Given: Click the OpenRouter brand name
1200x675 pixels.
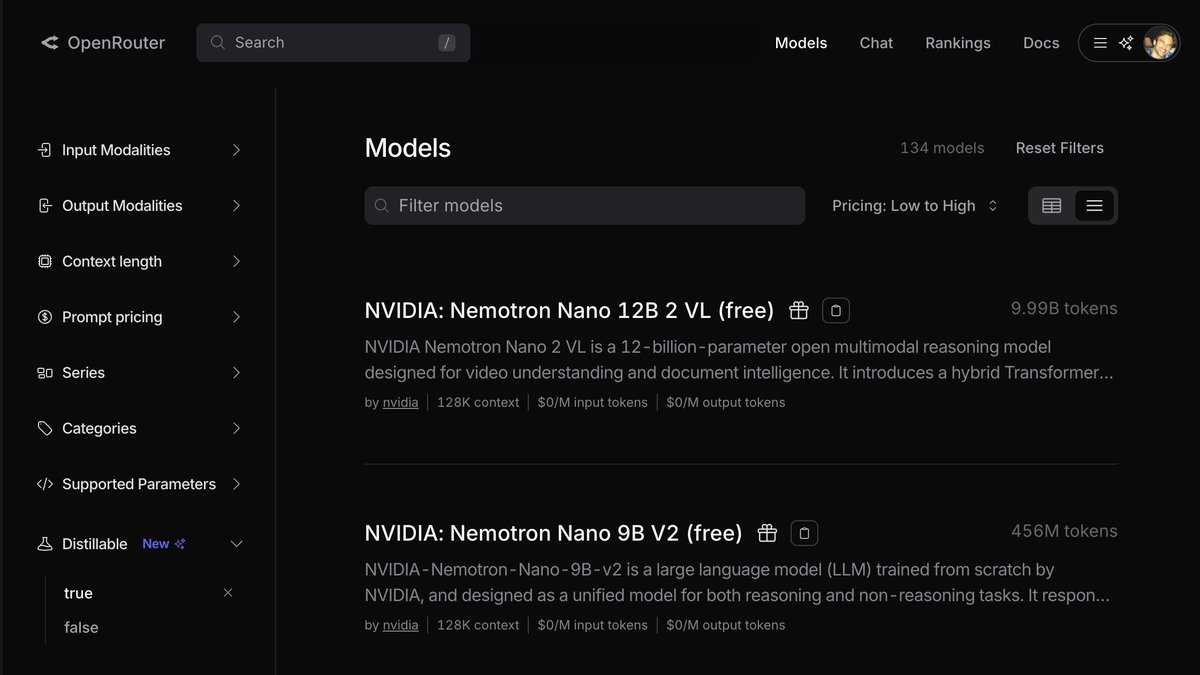Looking at the screenshot, I should (x=116, y=43).
